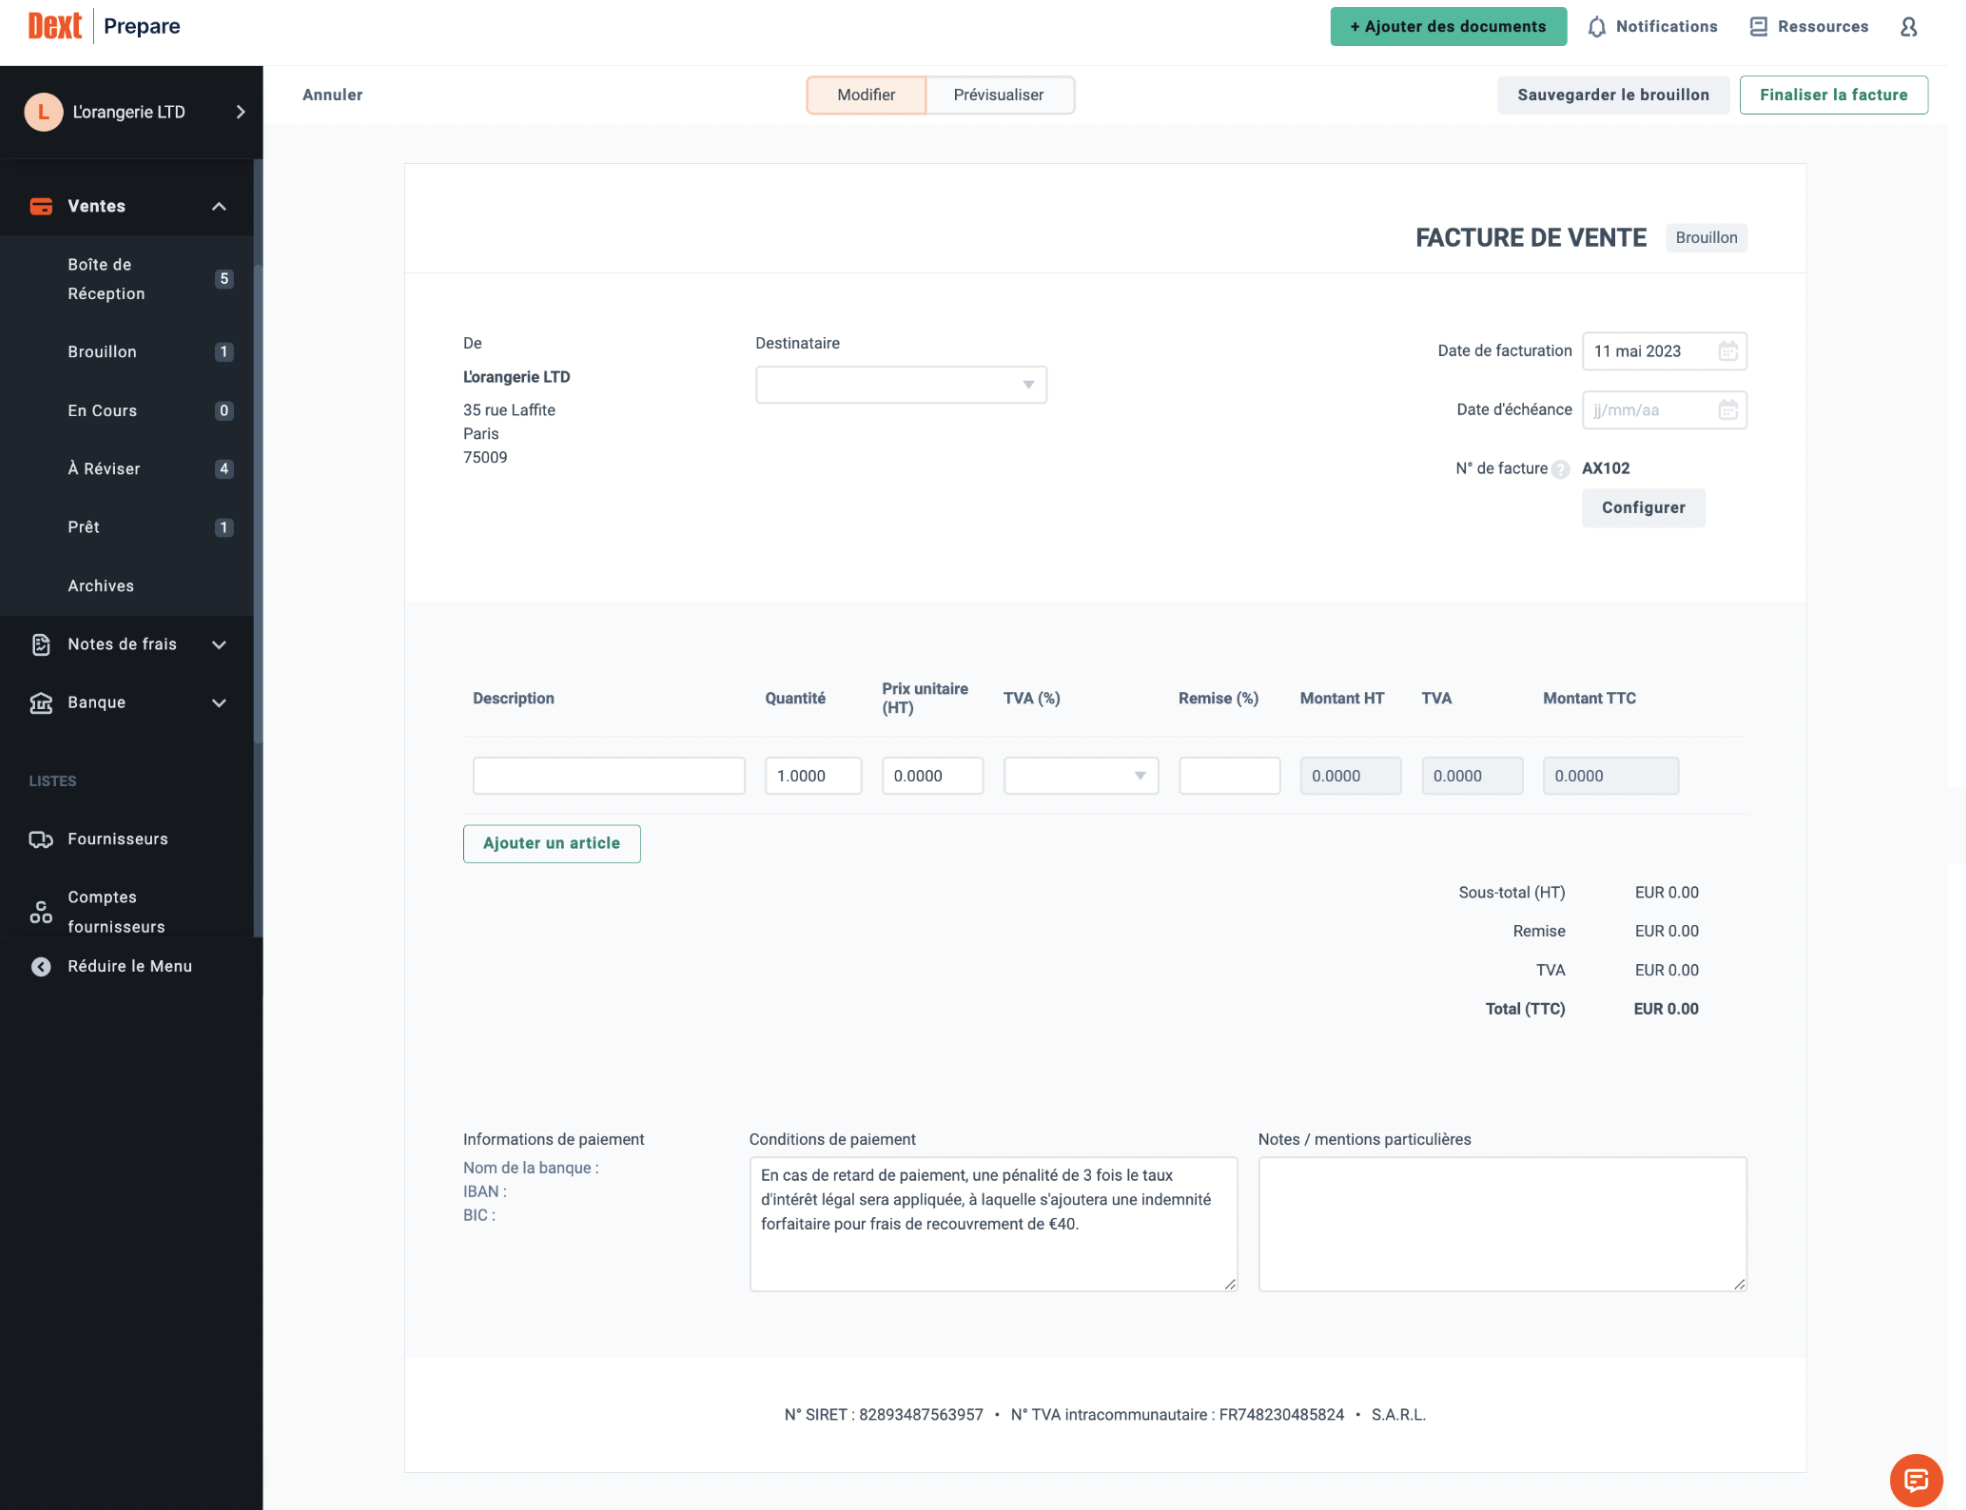1966x1510 pixels.
Task: Click the Banque building icon
Action: pos(41,703)
